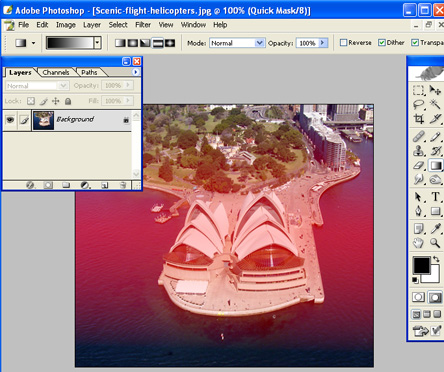Switch to the Channels tab
The height and width of the screenshot is (372, 444).
pos(56,72)
